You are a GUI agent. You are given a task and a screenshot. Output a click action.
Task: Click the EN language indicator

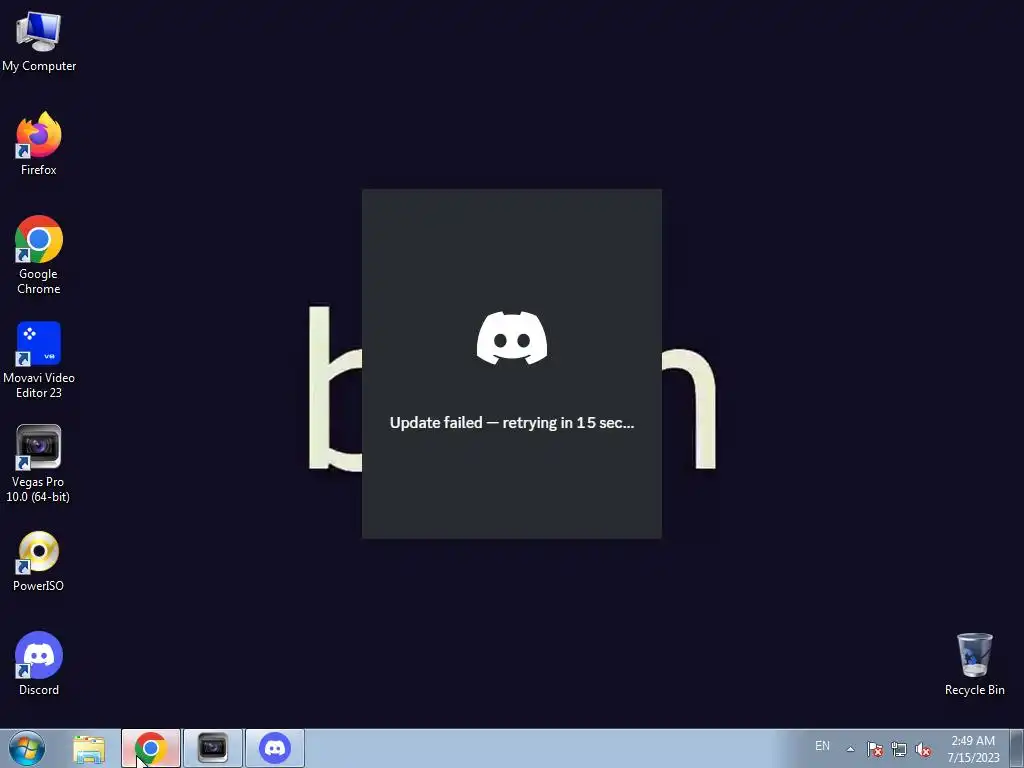coord(822,746)
